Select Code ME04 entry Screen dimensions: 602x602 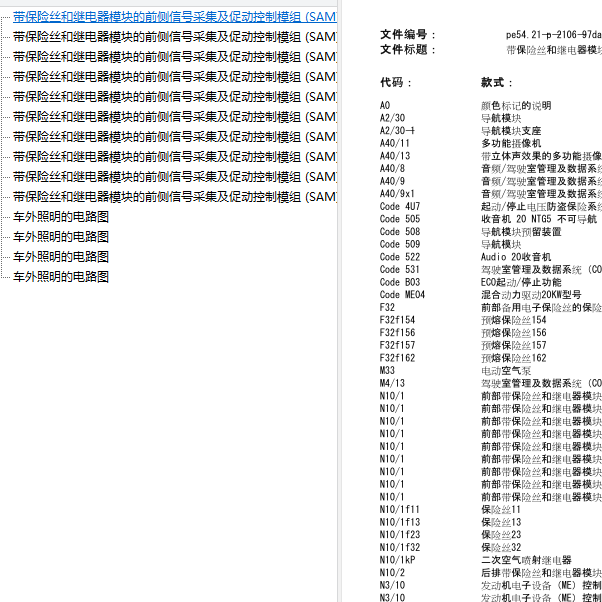click(402, 295)
